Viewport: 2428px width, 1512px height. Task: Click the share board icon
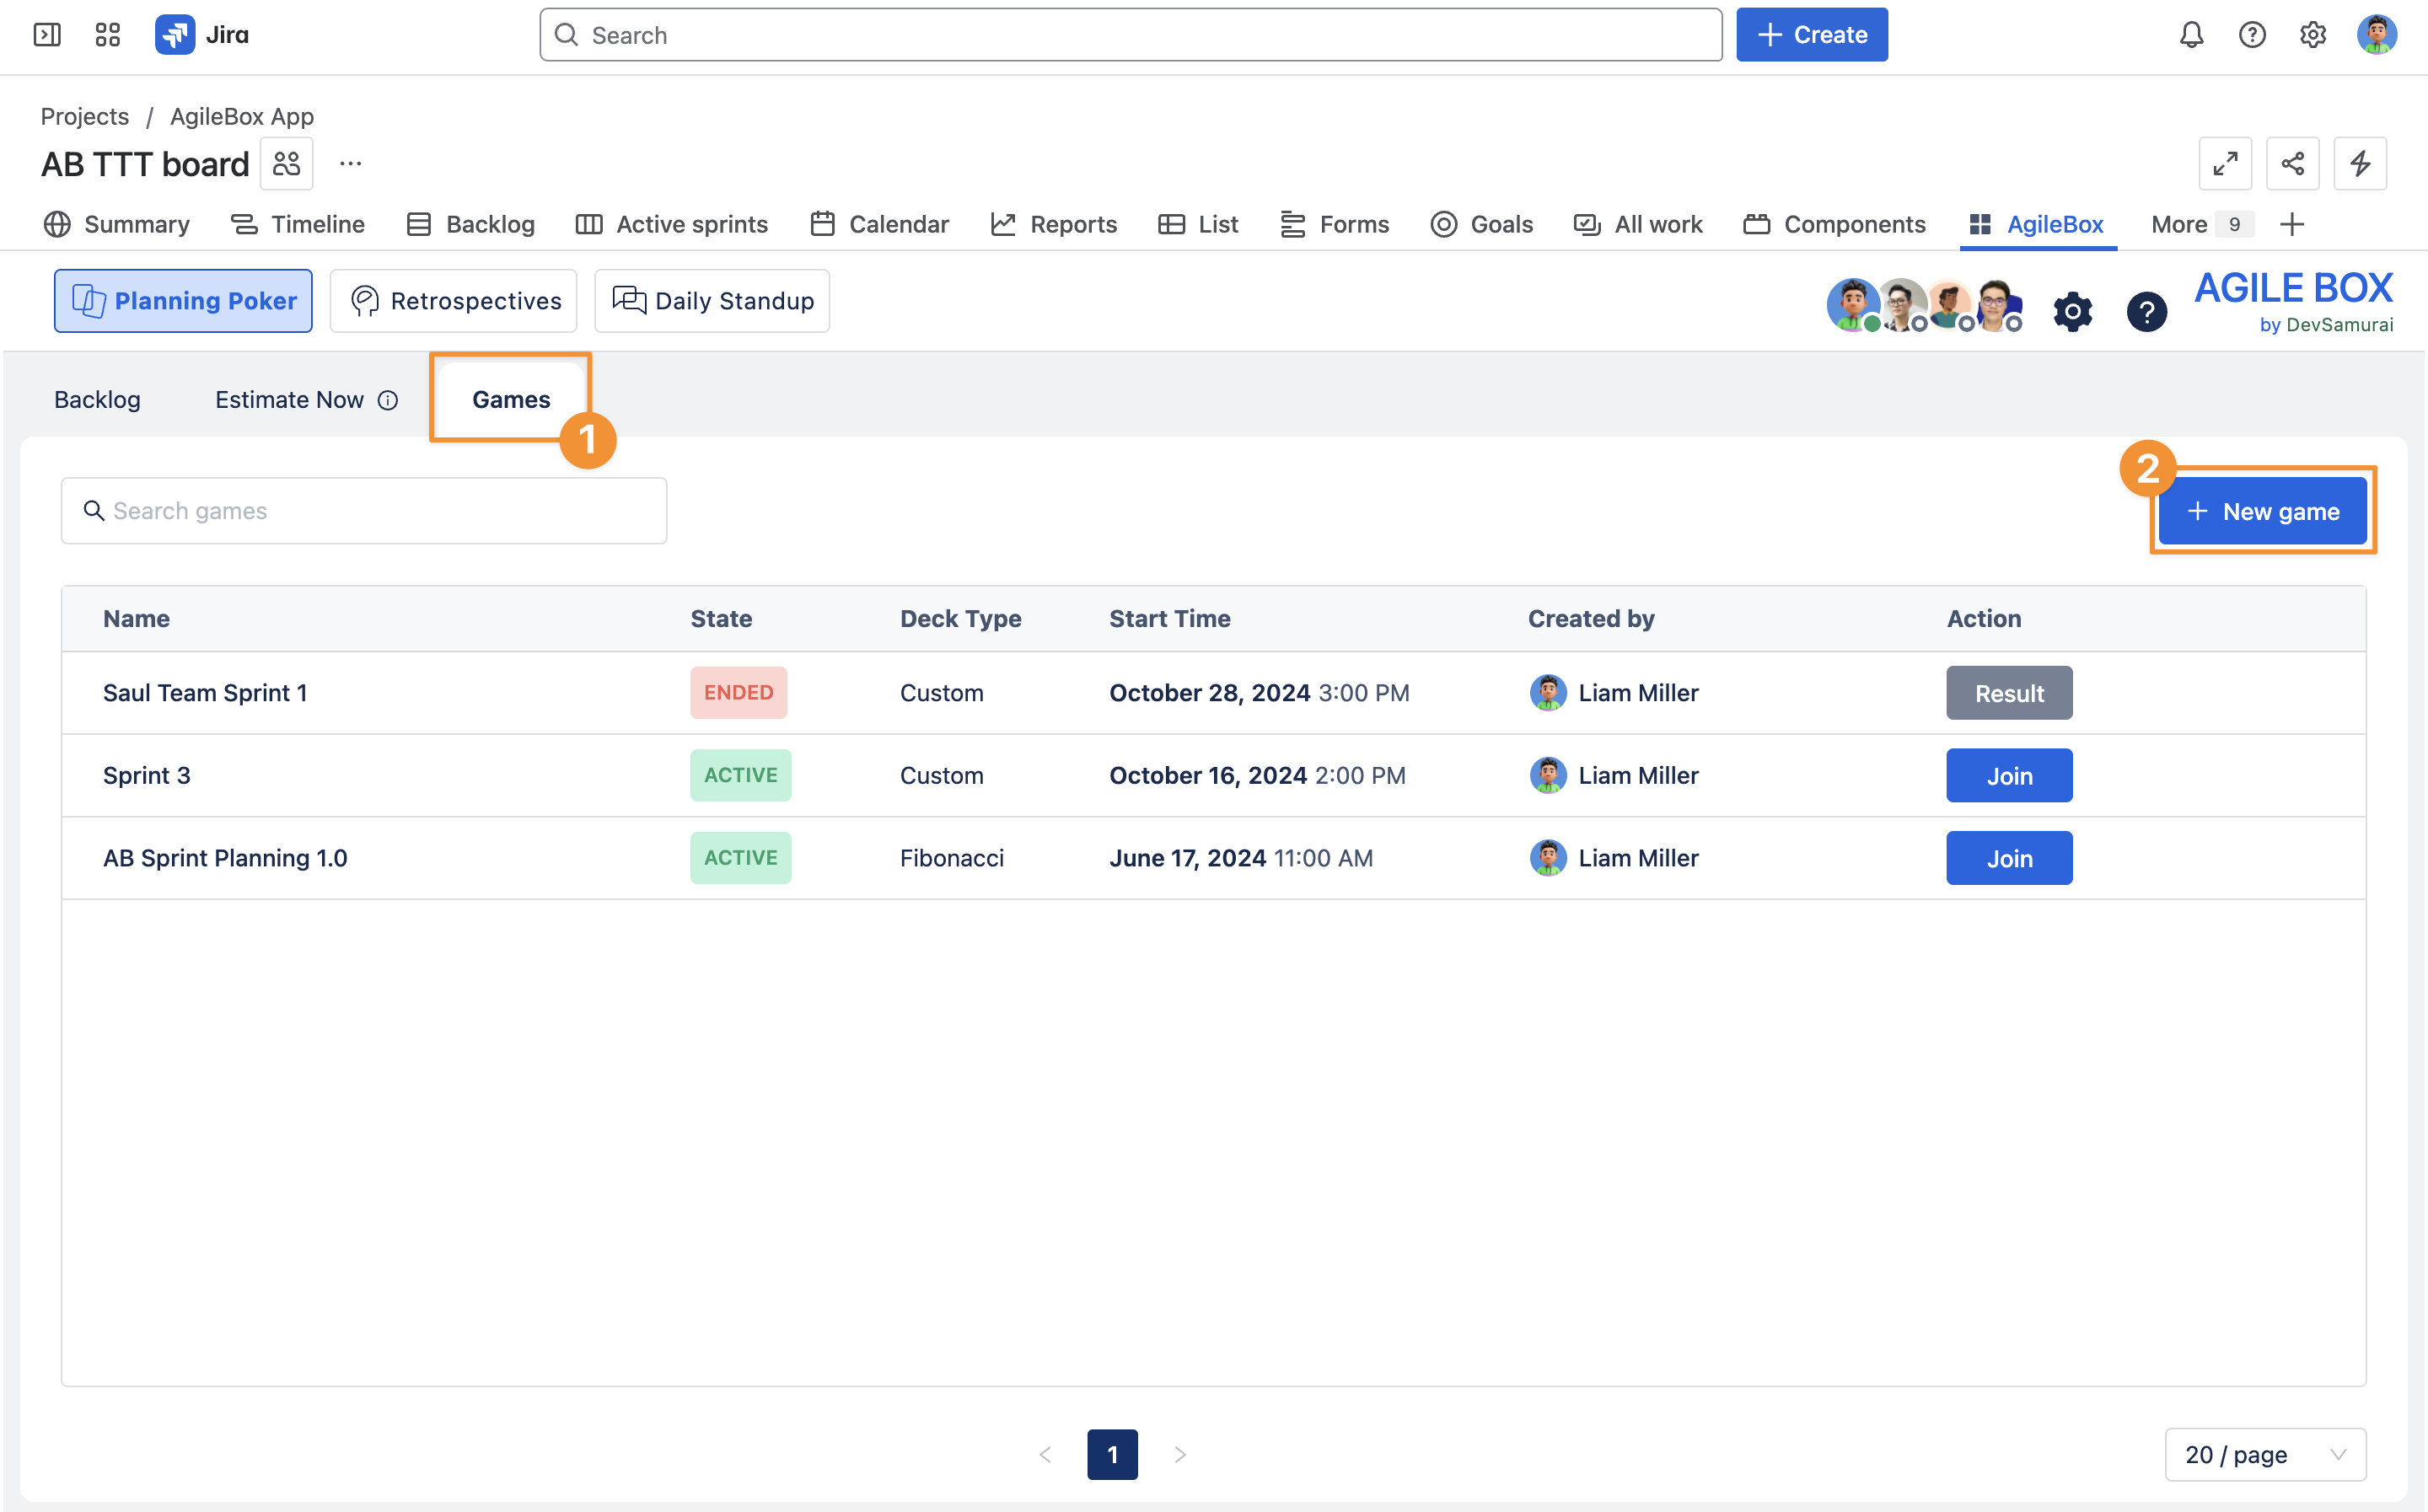2292,164
